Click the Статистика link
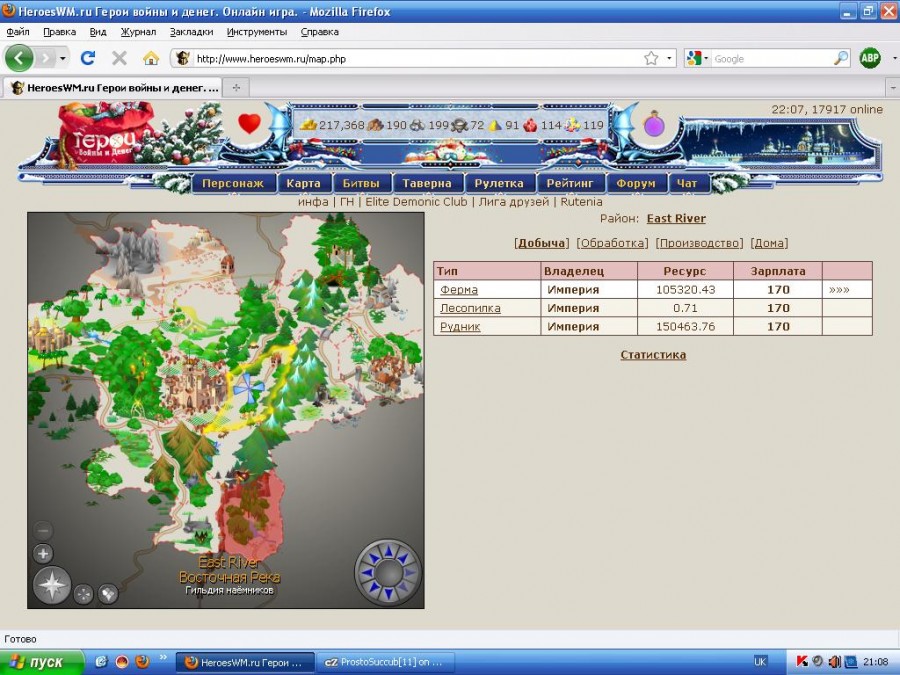 (x=653, y=355)
